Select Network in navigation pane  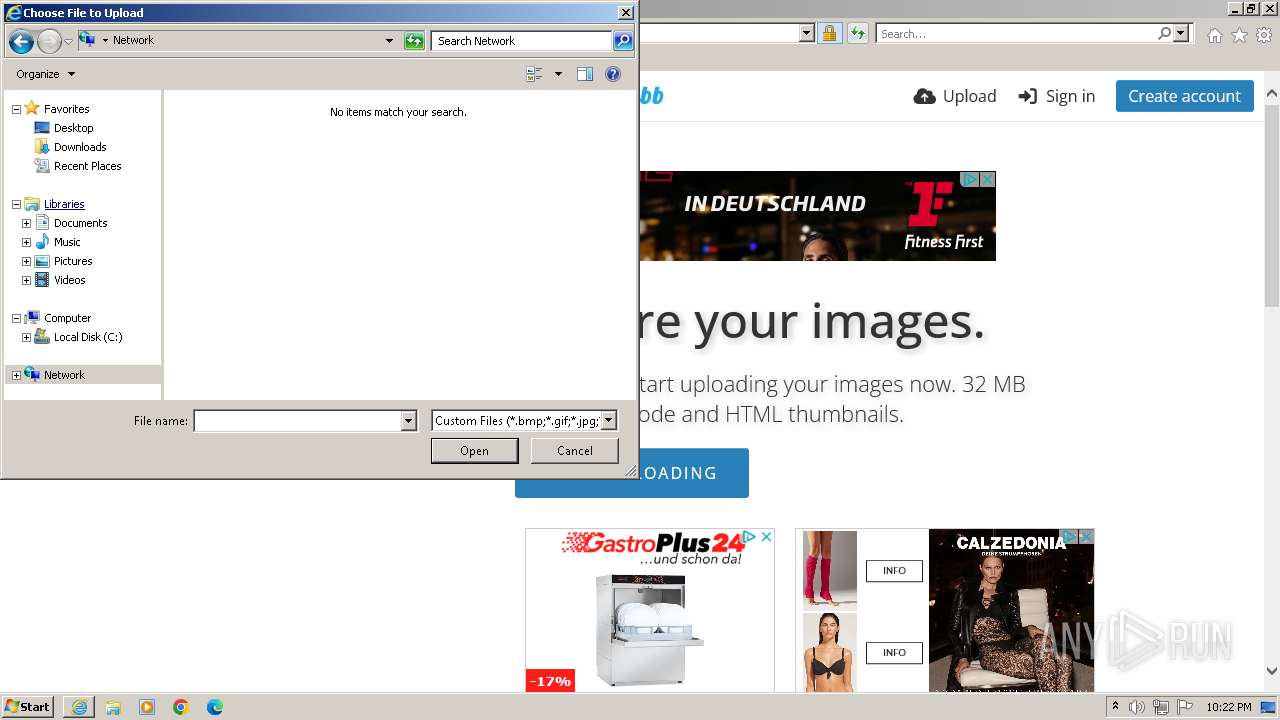coord(64,375)
